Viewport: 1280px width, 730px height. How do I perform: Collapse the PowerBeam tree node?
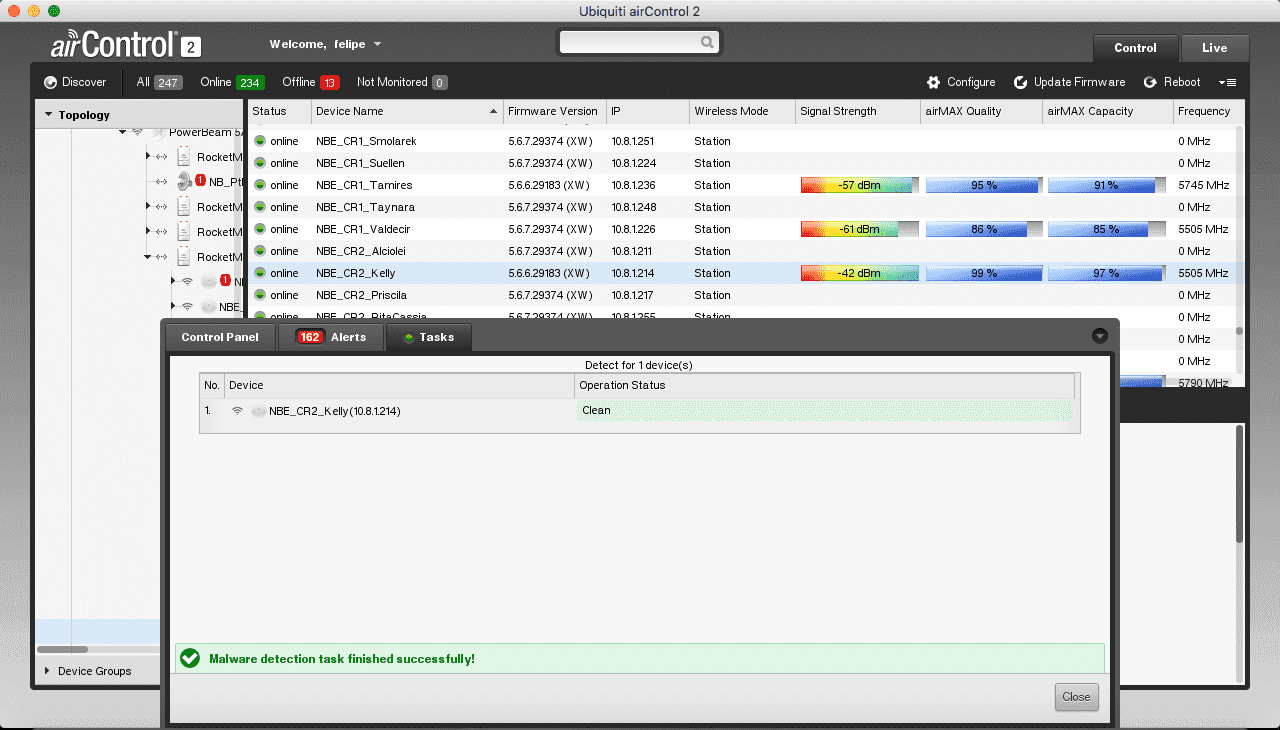(x=122, y=132)
